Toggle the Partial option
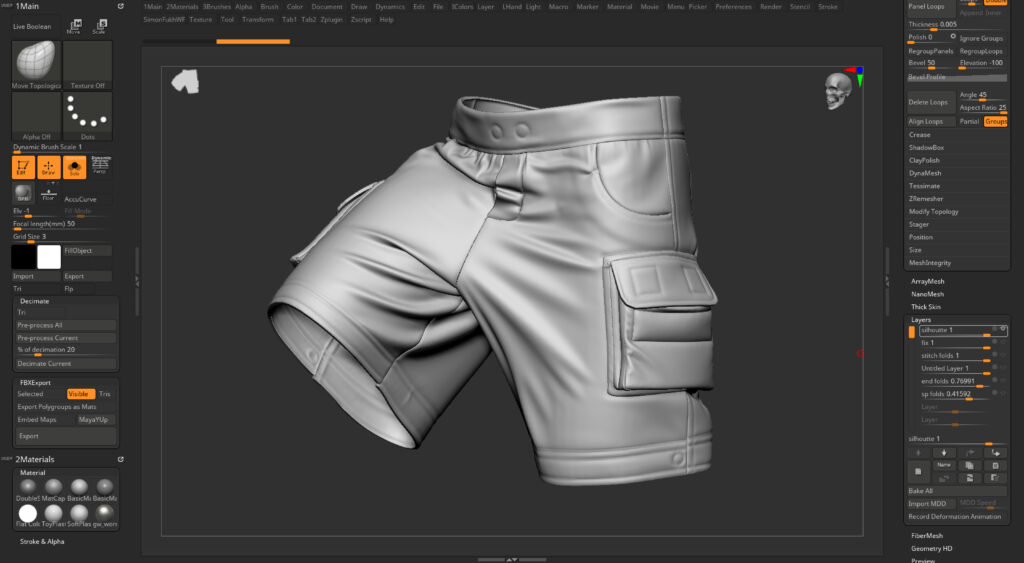1024x563 pixels. tap(969, 121)
